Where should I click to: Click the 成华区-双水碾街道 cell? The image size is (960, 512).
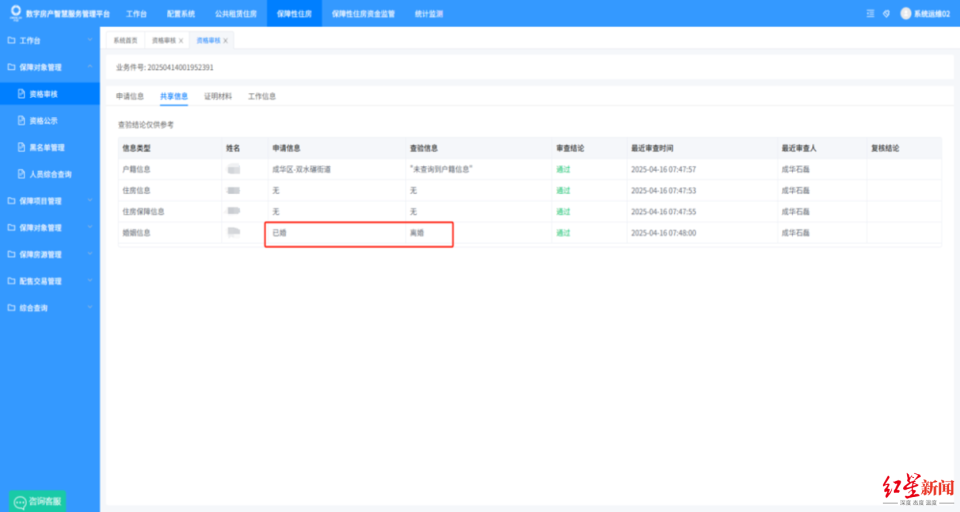301,170
